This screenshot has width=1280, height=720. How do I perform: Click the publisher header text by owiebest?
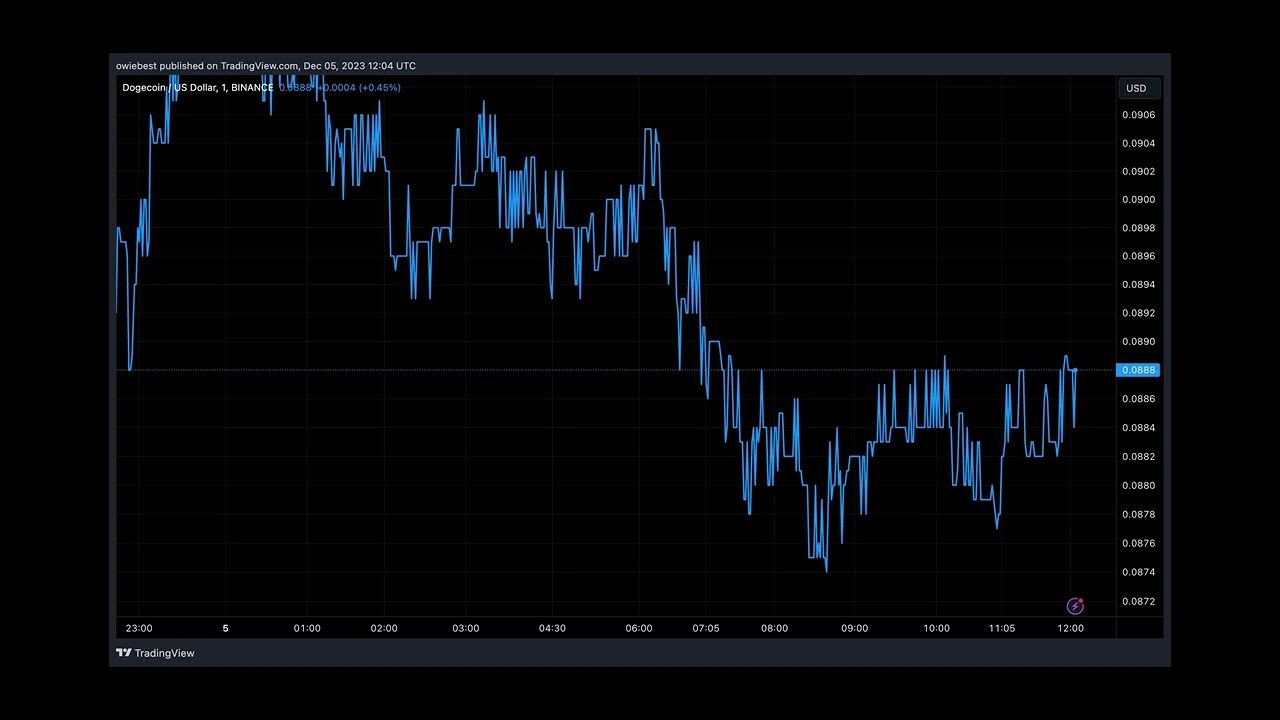[x=265, y=66]
